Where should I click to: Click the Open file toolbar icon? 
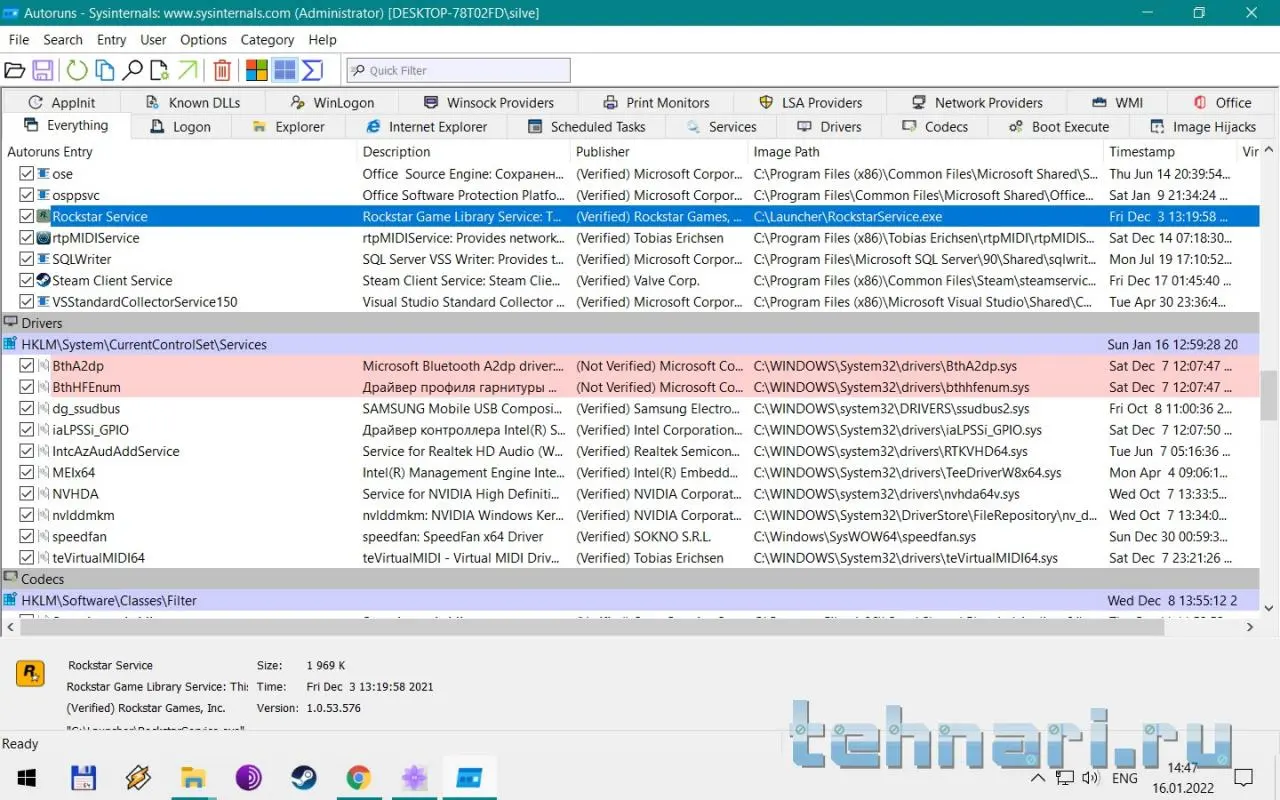pos(15,70)
